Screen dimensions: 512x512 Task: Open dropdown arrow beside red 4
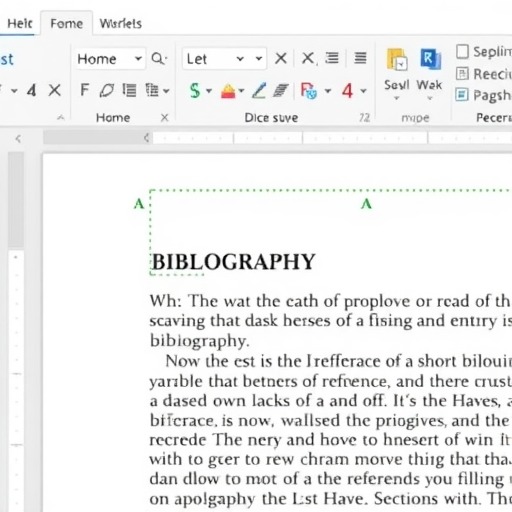pos(363,91)
